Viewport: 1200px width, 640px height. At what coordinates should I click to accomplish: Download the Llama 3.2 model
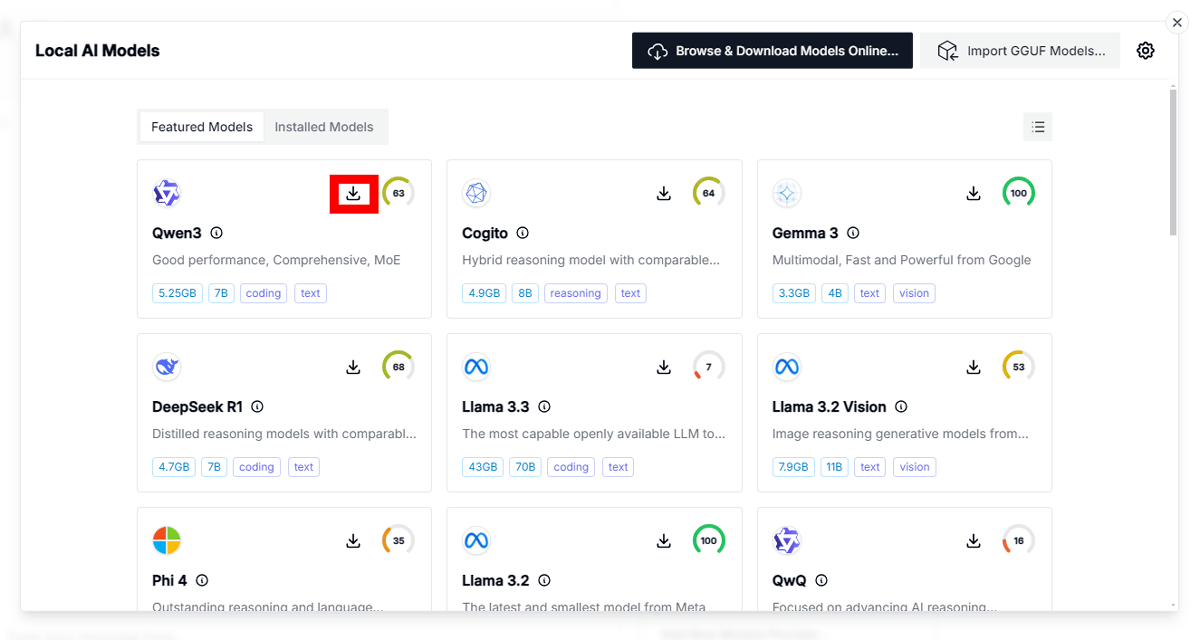click(x=663, y=541)
